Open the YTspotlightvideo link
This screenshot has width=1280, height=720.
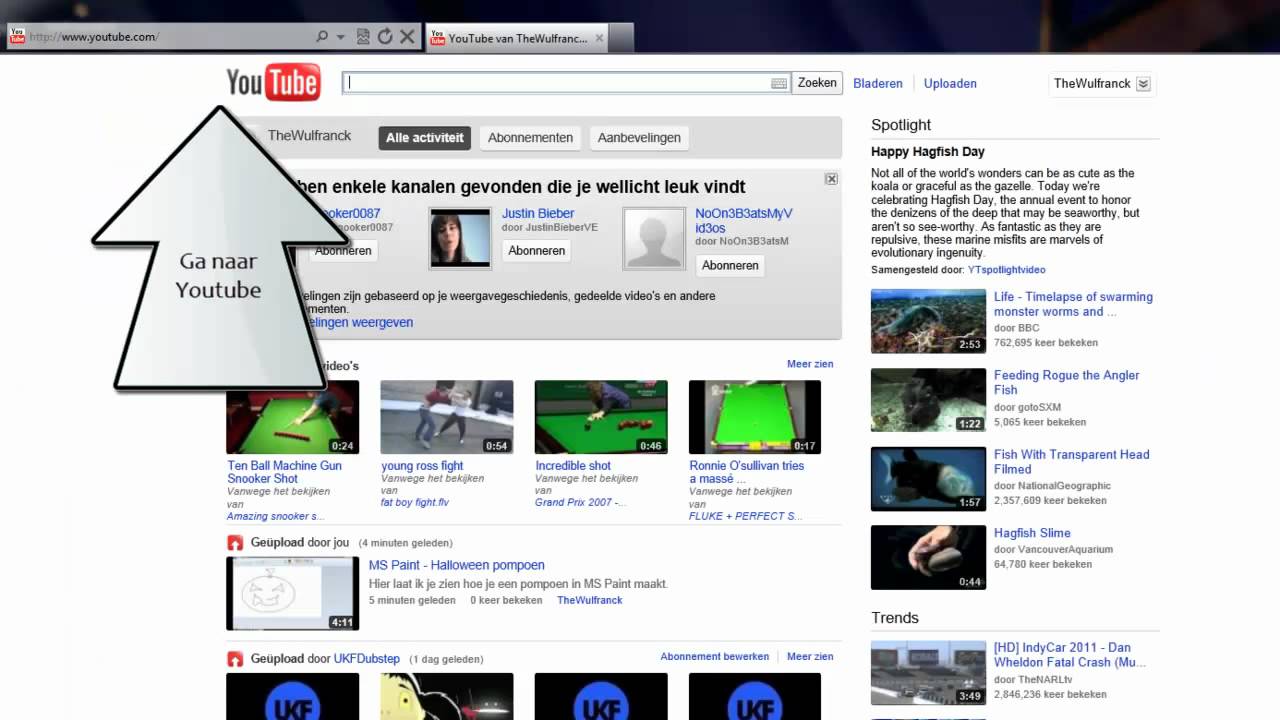(1007, 270)
